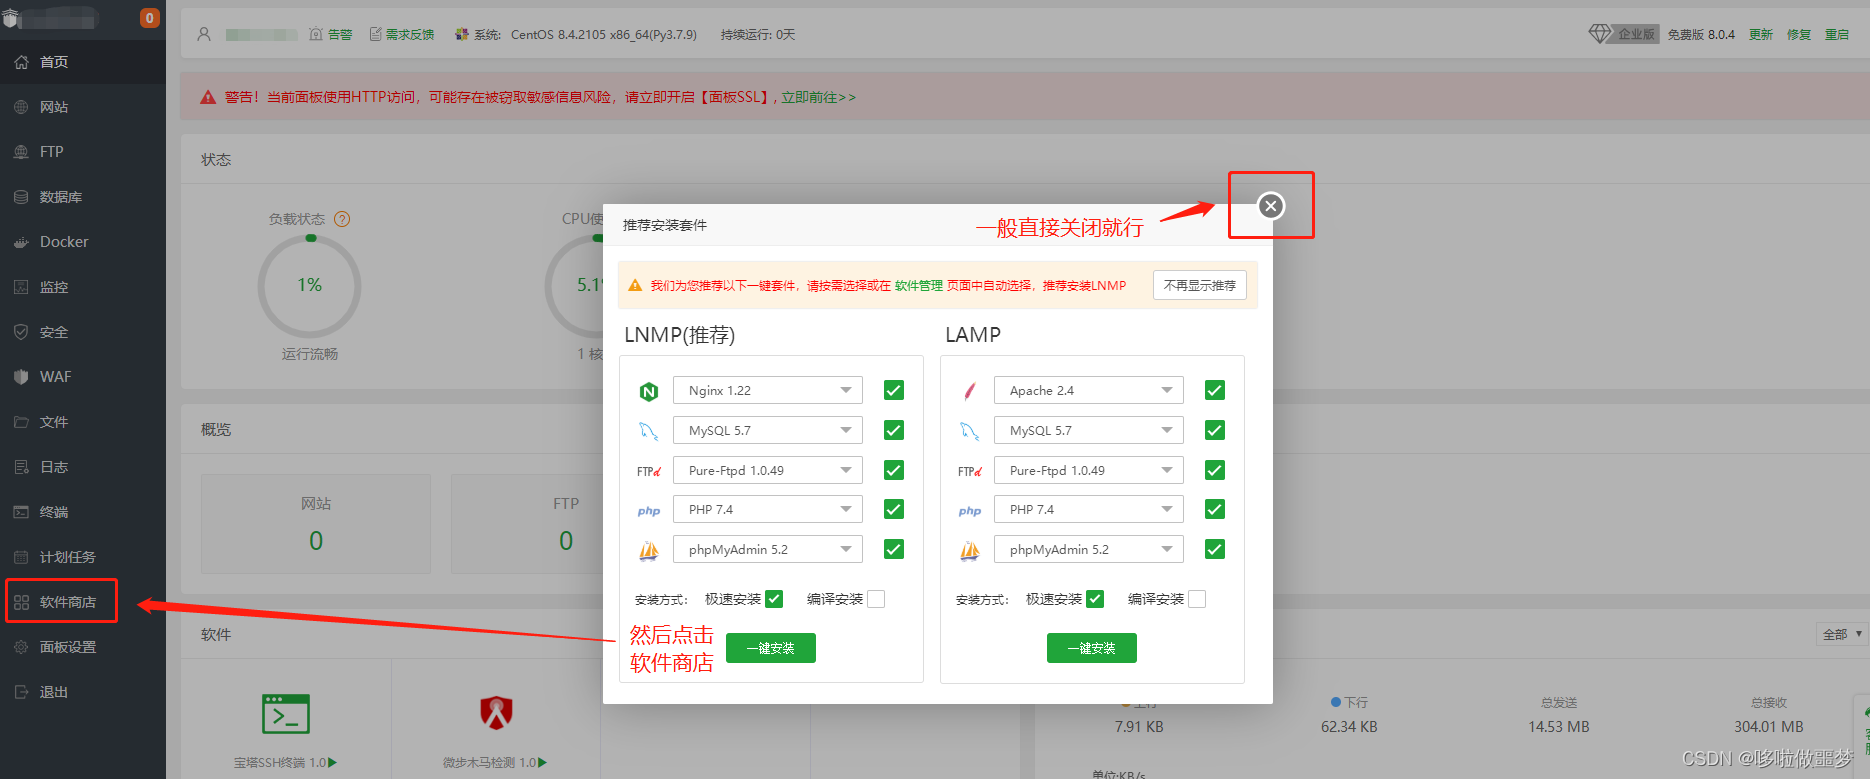Enable 编译安装 compile install in LNMP

pyautogui.click(x=876, y=599)
